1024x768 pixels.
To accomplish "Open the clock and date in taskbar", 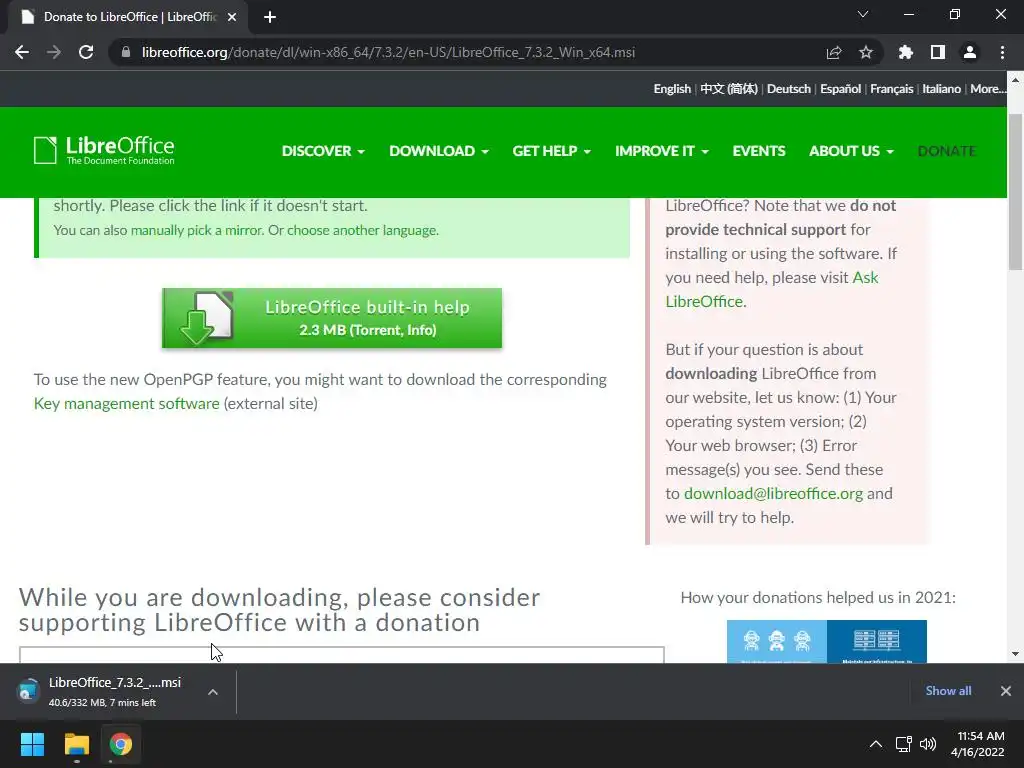I will [x=978, y=744].
